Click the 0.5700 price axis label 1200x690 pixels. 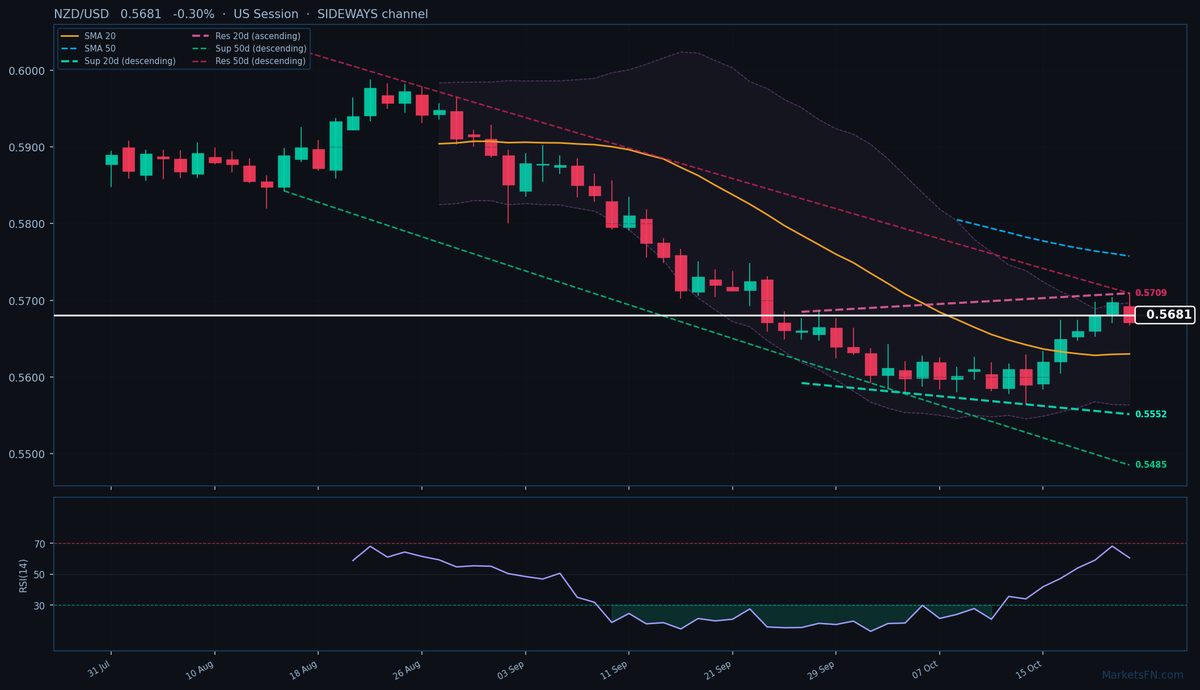(26, 301)
